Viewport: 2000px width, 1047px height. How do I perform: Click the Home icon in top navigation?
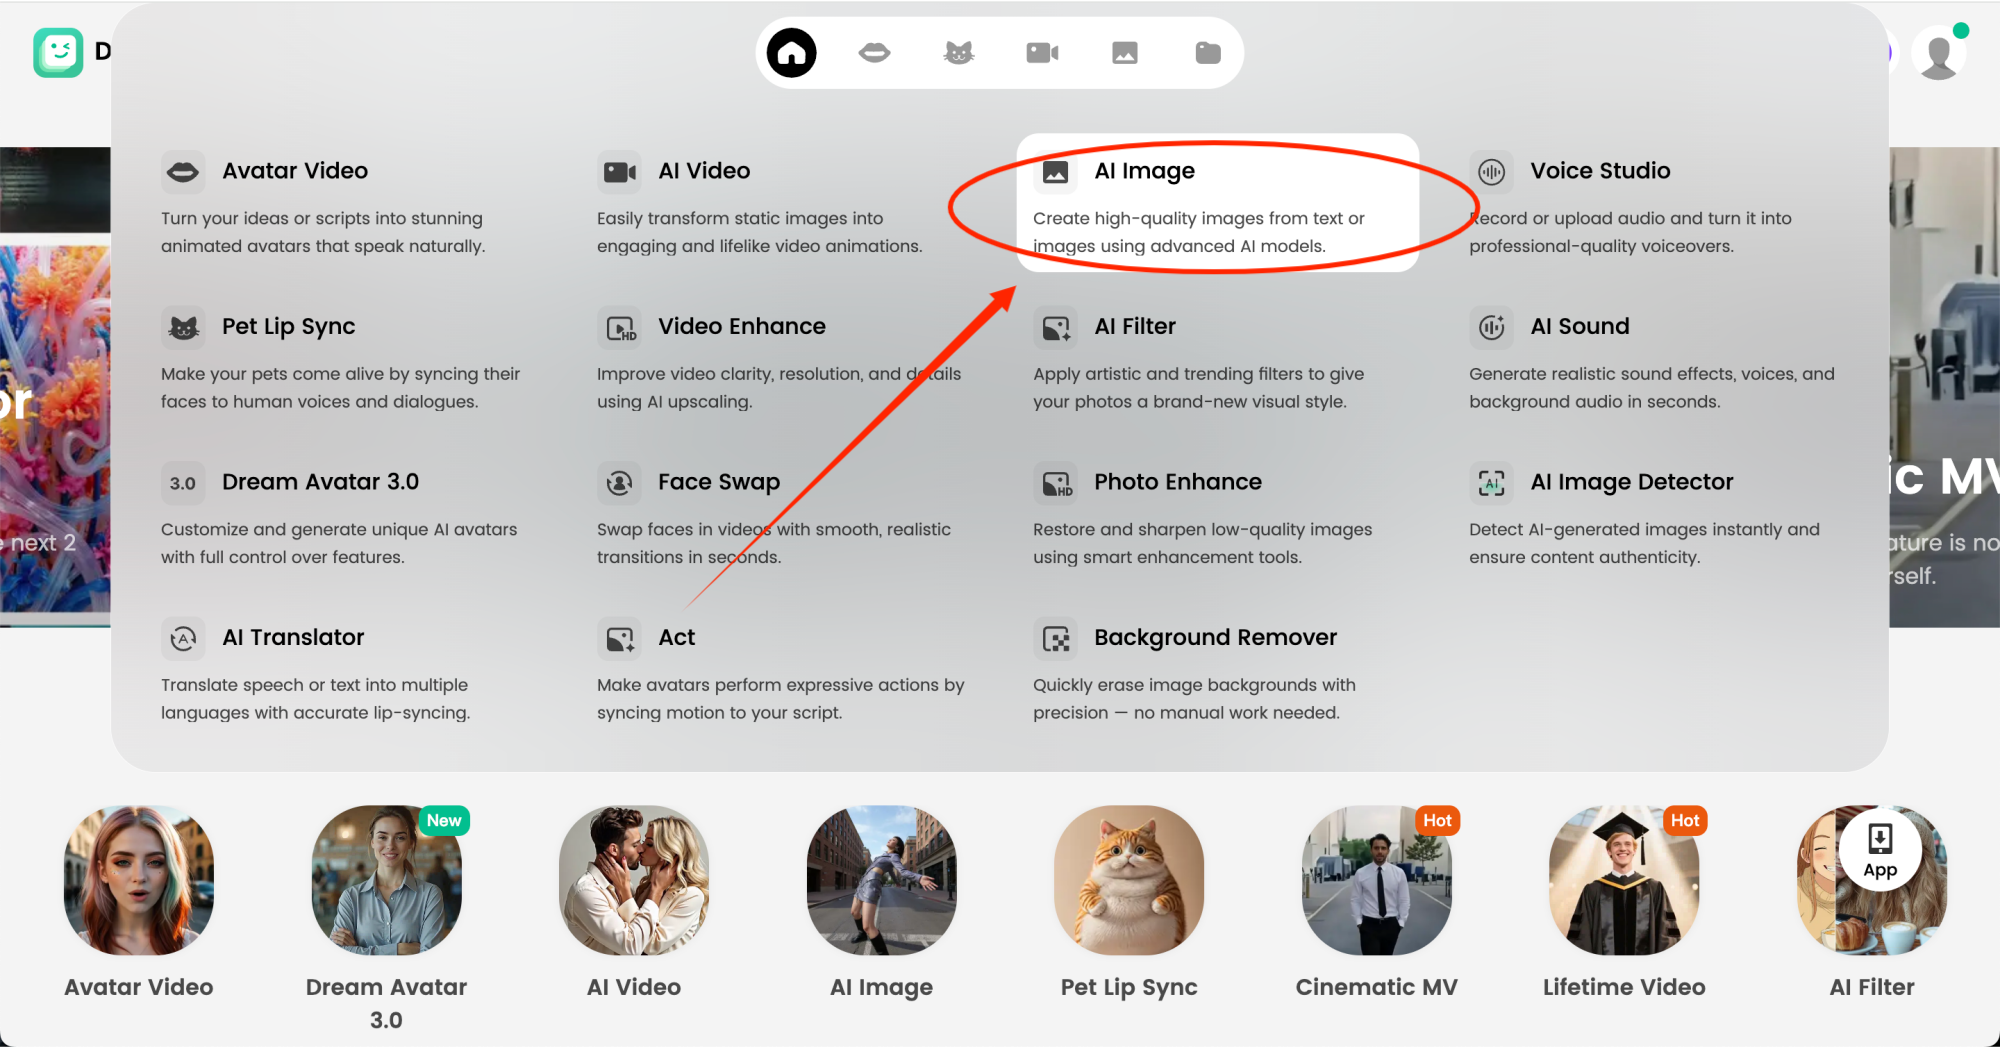(791, 53)
